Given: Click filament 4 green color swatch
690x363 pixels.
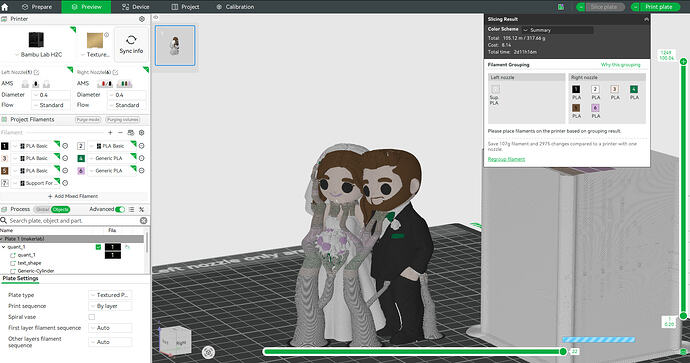Looking at the screenshot, I should pyautogui.click(x=81, y=158).
